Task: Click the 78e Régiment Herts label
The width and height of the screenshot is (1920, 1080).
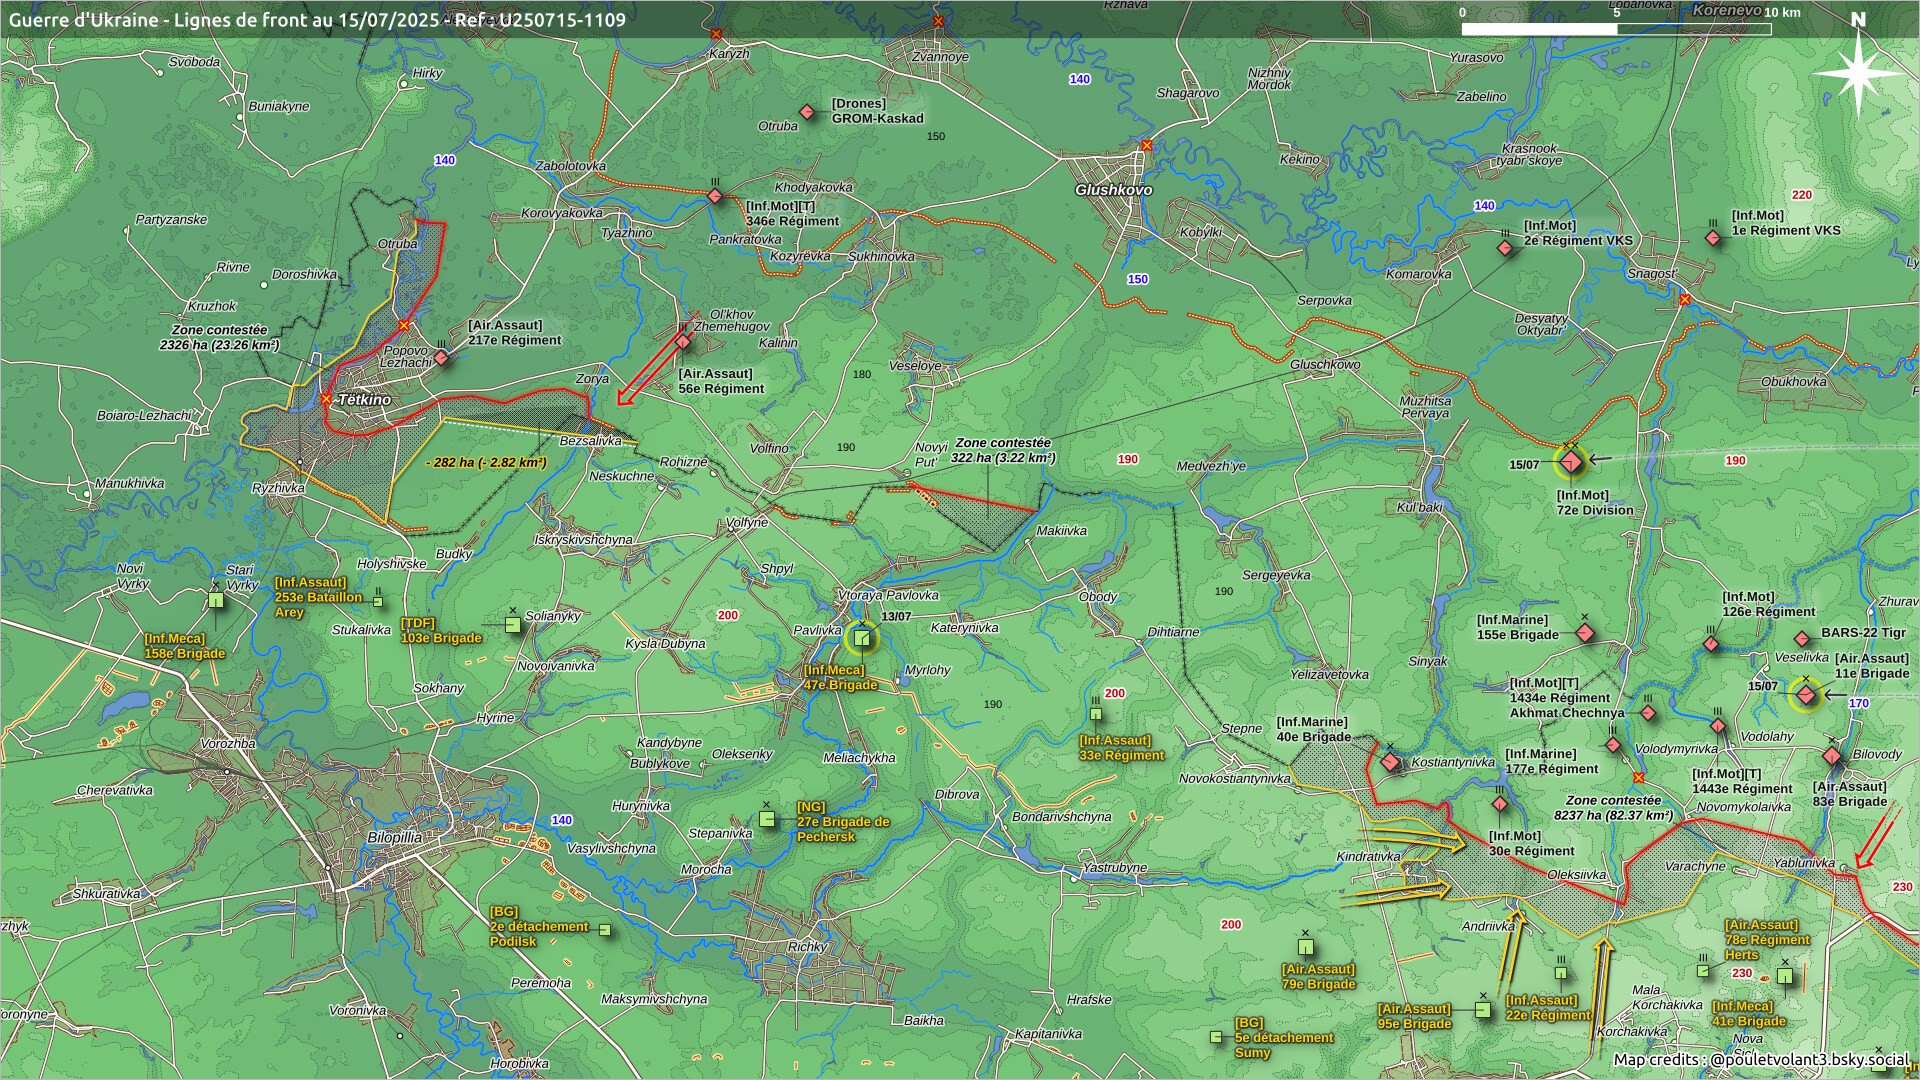Action: tap(1767, 940)
